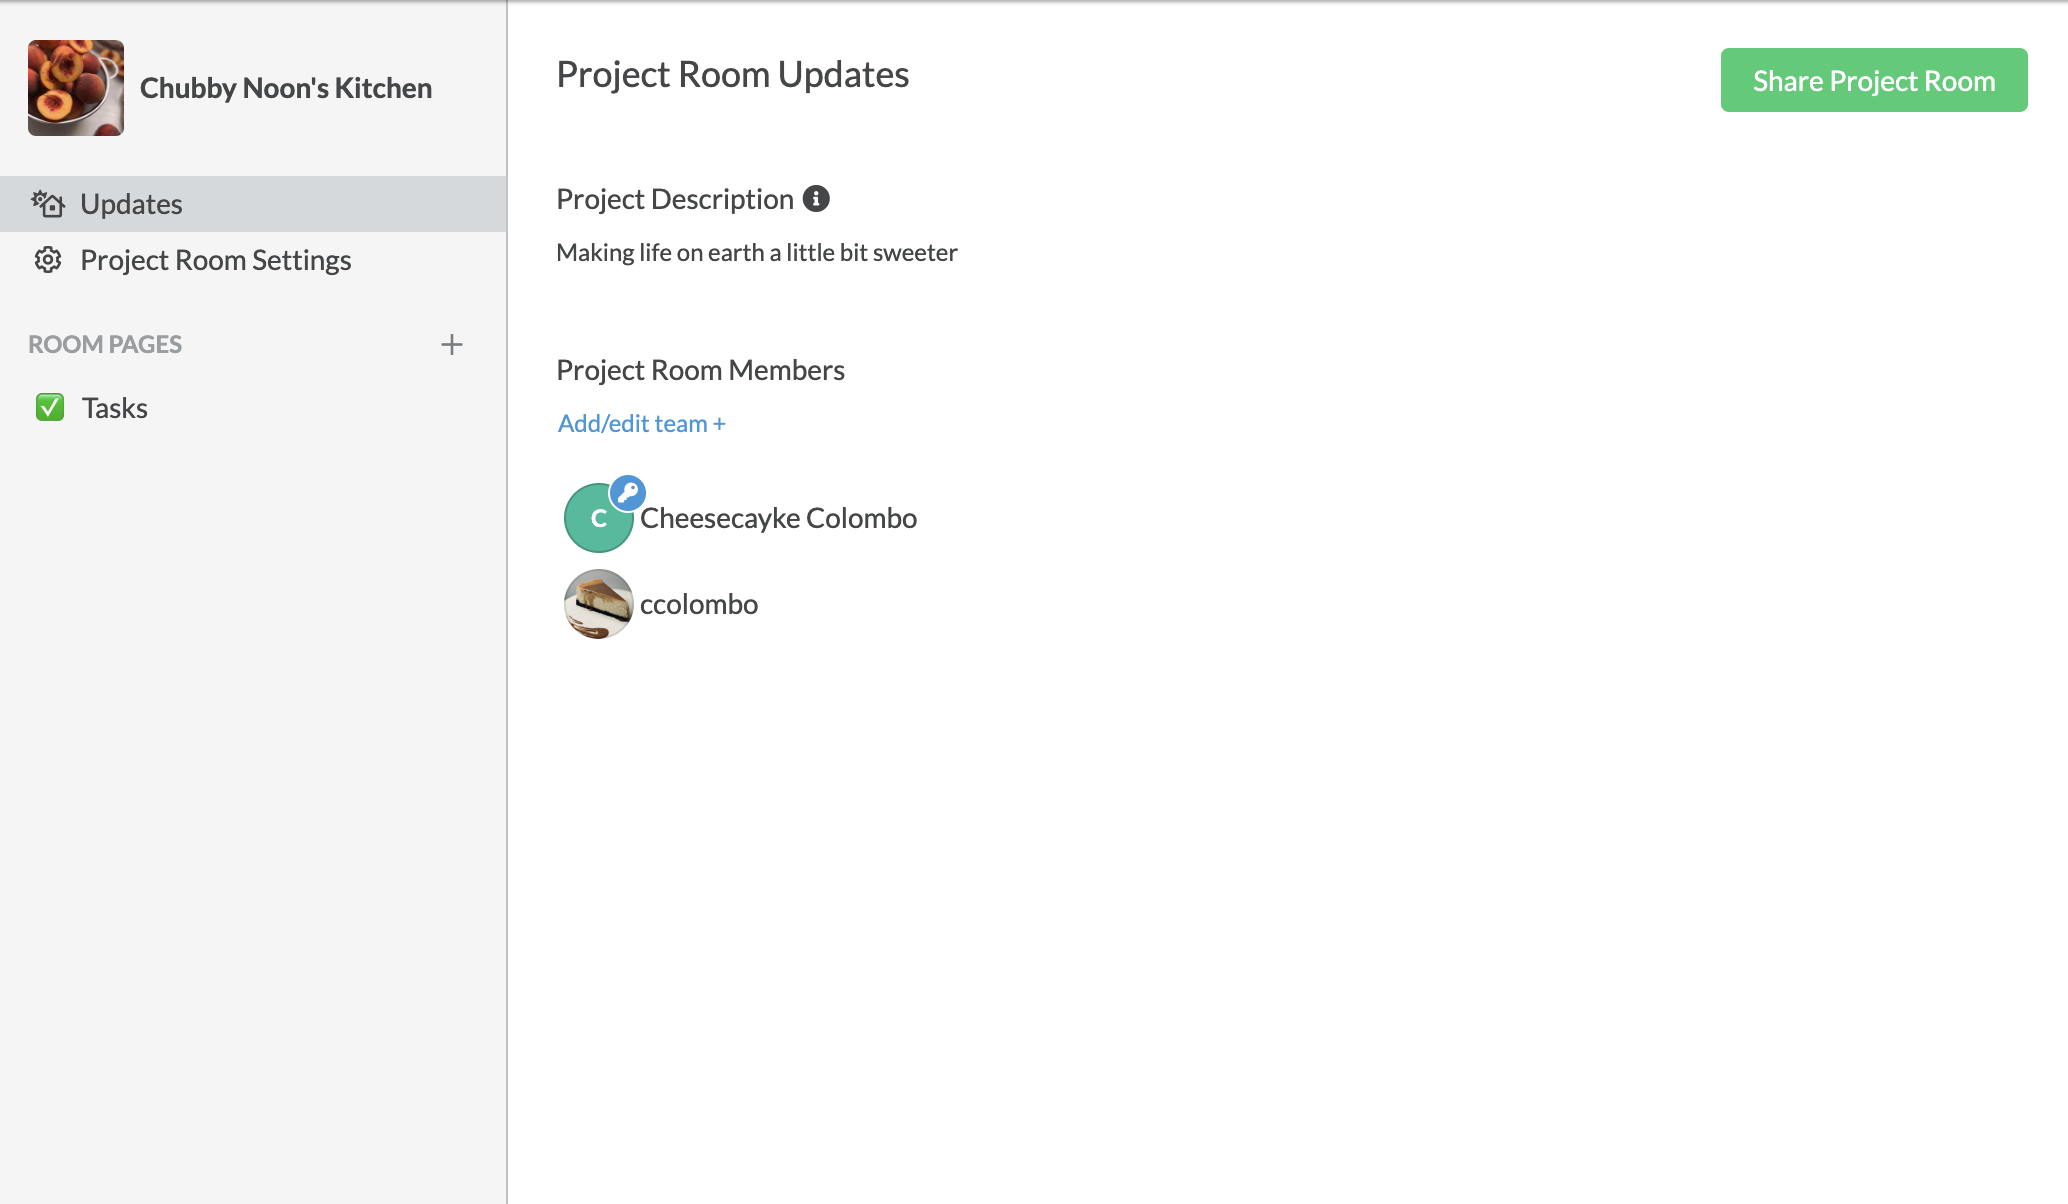Click the Room Pages section header
Image resolution: width=2068 pixels, height=1204 pixels.
105,344
